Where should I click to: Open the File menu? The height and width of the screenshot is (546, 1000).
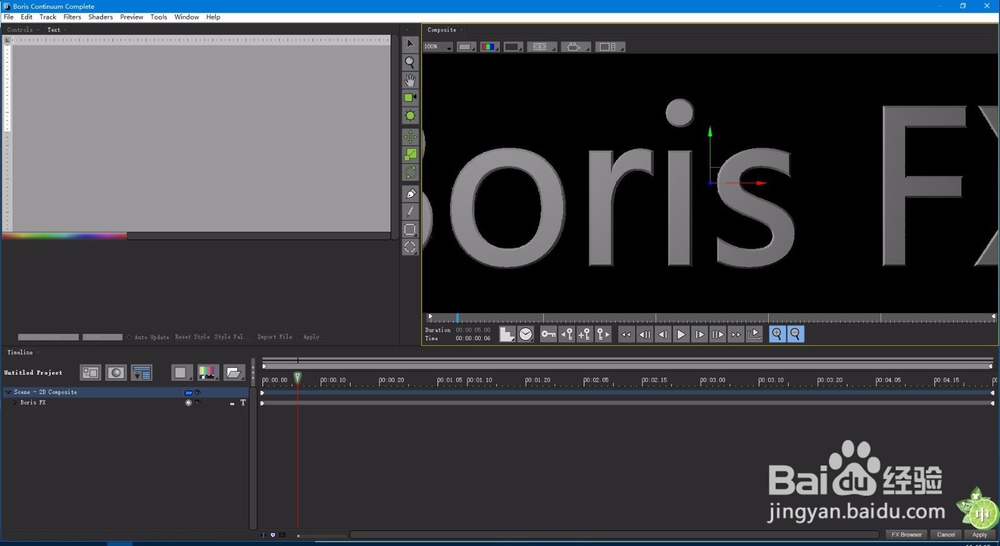point(8,17)
